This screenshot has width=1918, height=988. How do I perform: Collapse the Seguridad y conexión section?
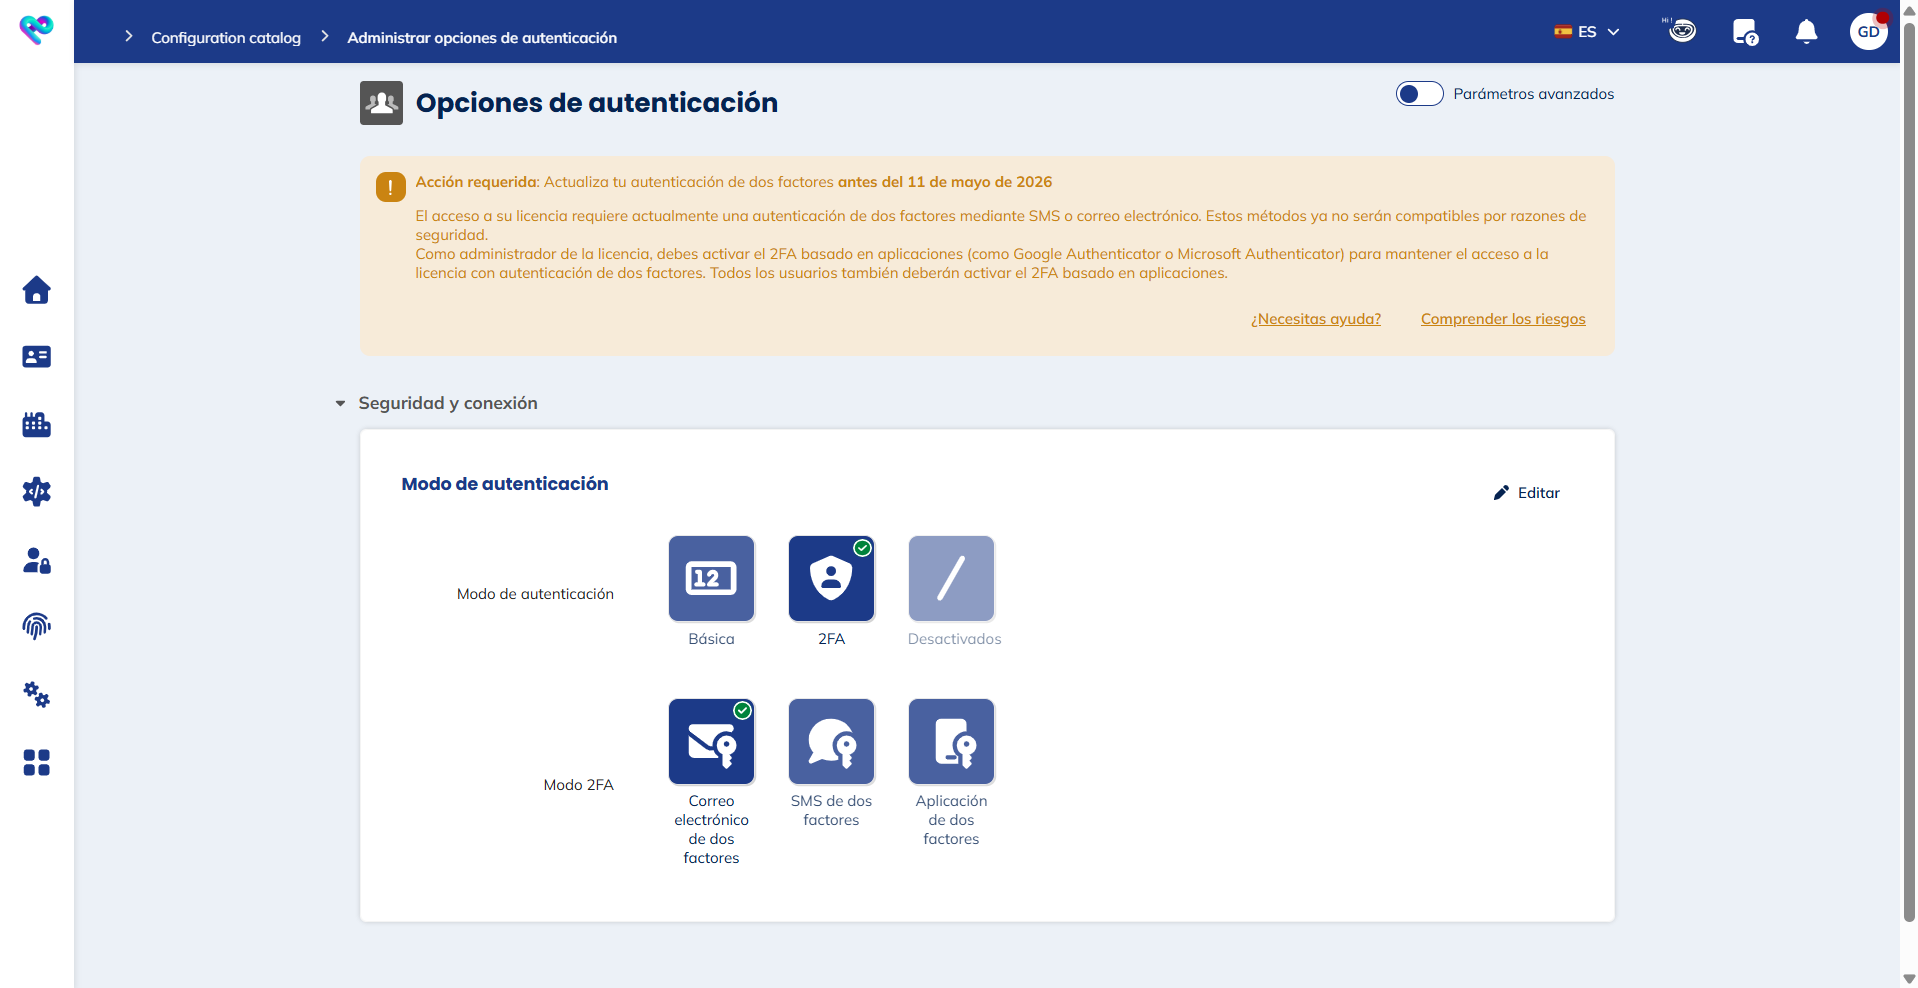[340, 404]
